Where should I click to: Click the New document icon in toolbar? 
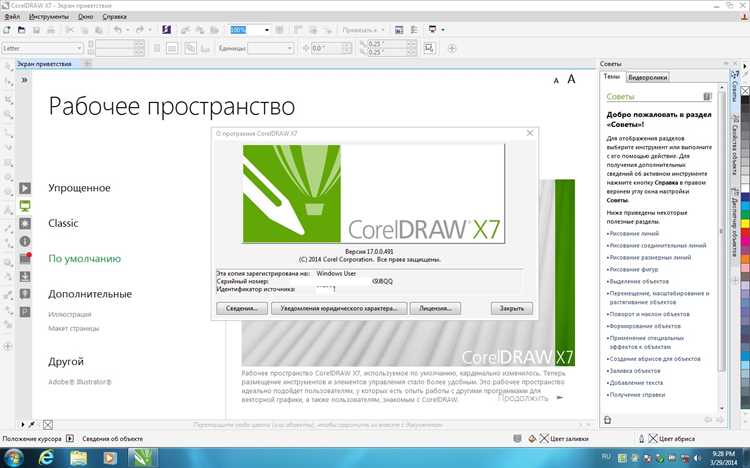click(7, 30)
